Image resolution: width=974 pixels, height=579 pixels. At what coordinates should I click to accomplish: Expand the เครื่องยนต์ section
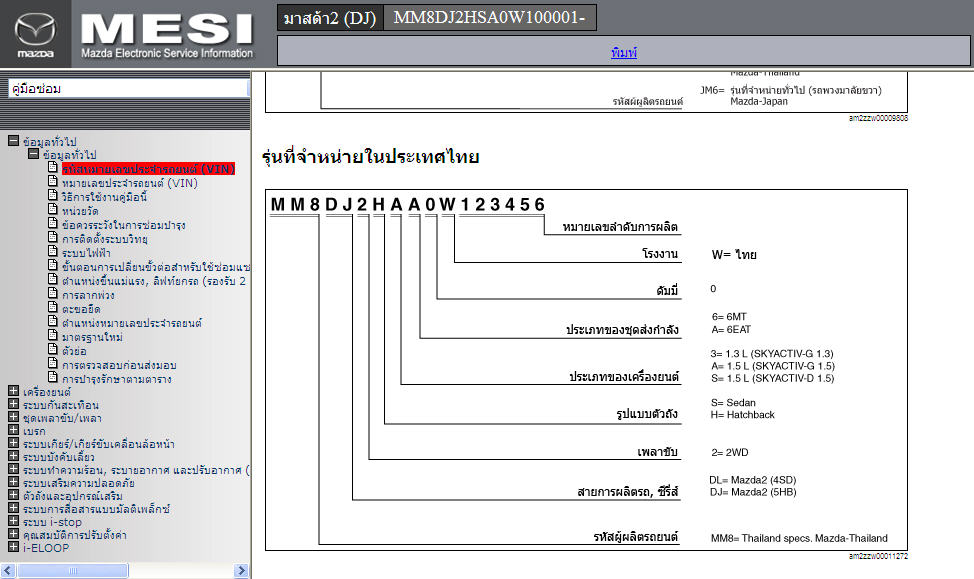[x=13, y=391]
